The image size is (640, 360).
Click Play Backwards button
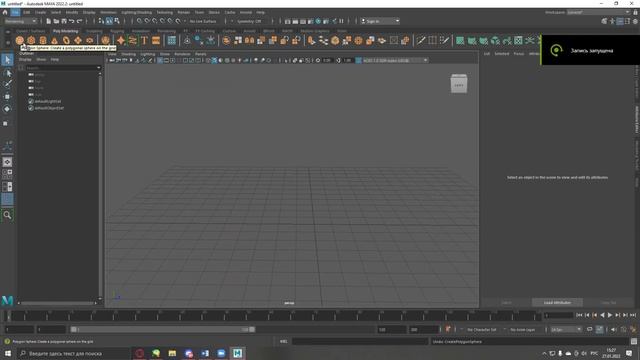tap(602, 315)
